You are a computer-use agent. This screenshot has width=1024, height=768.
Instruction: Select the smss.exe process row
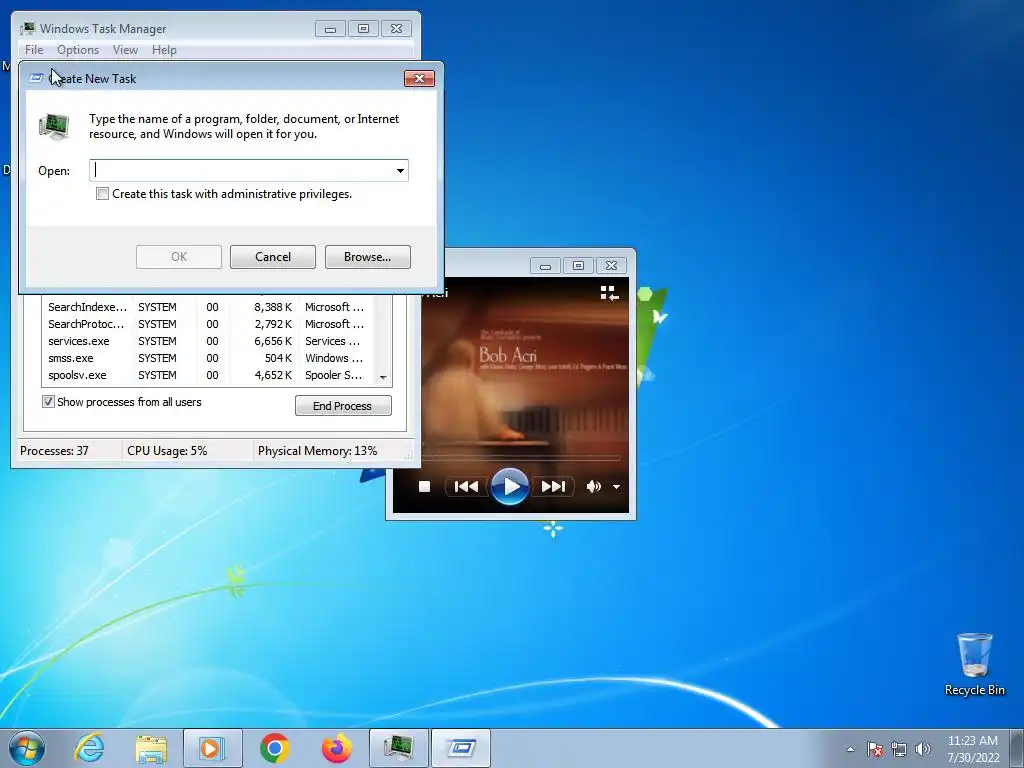[x=208, y=358]
